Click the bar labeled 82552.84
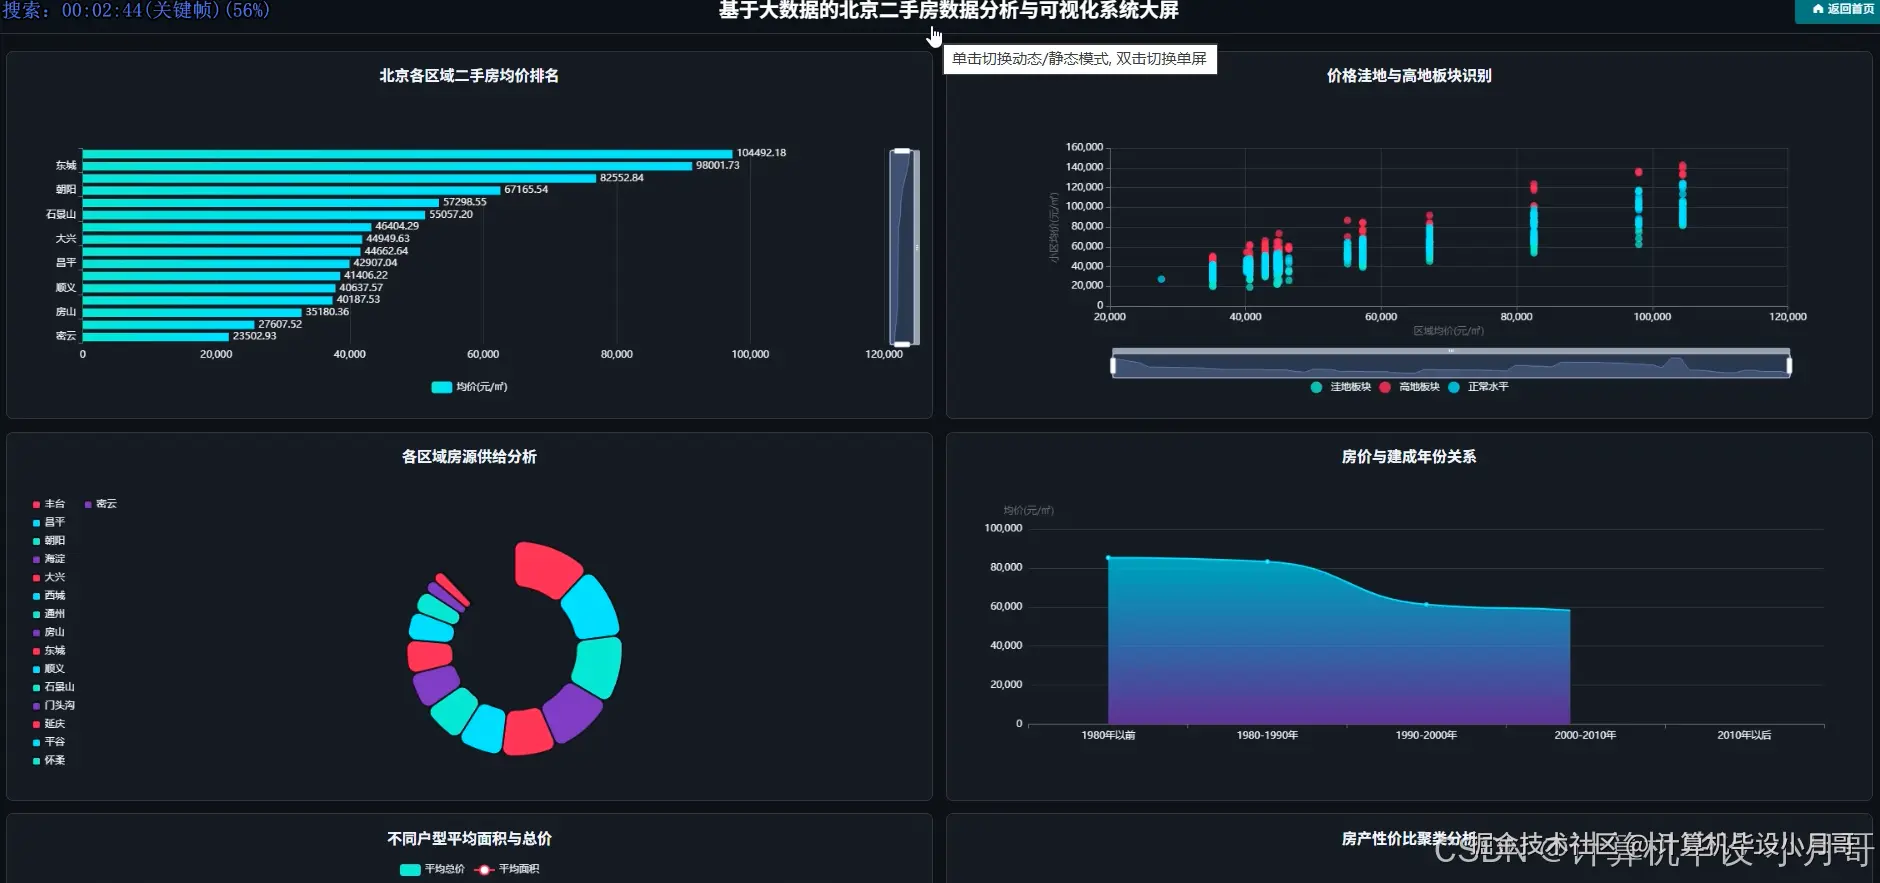 tap(339, 178)
